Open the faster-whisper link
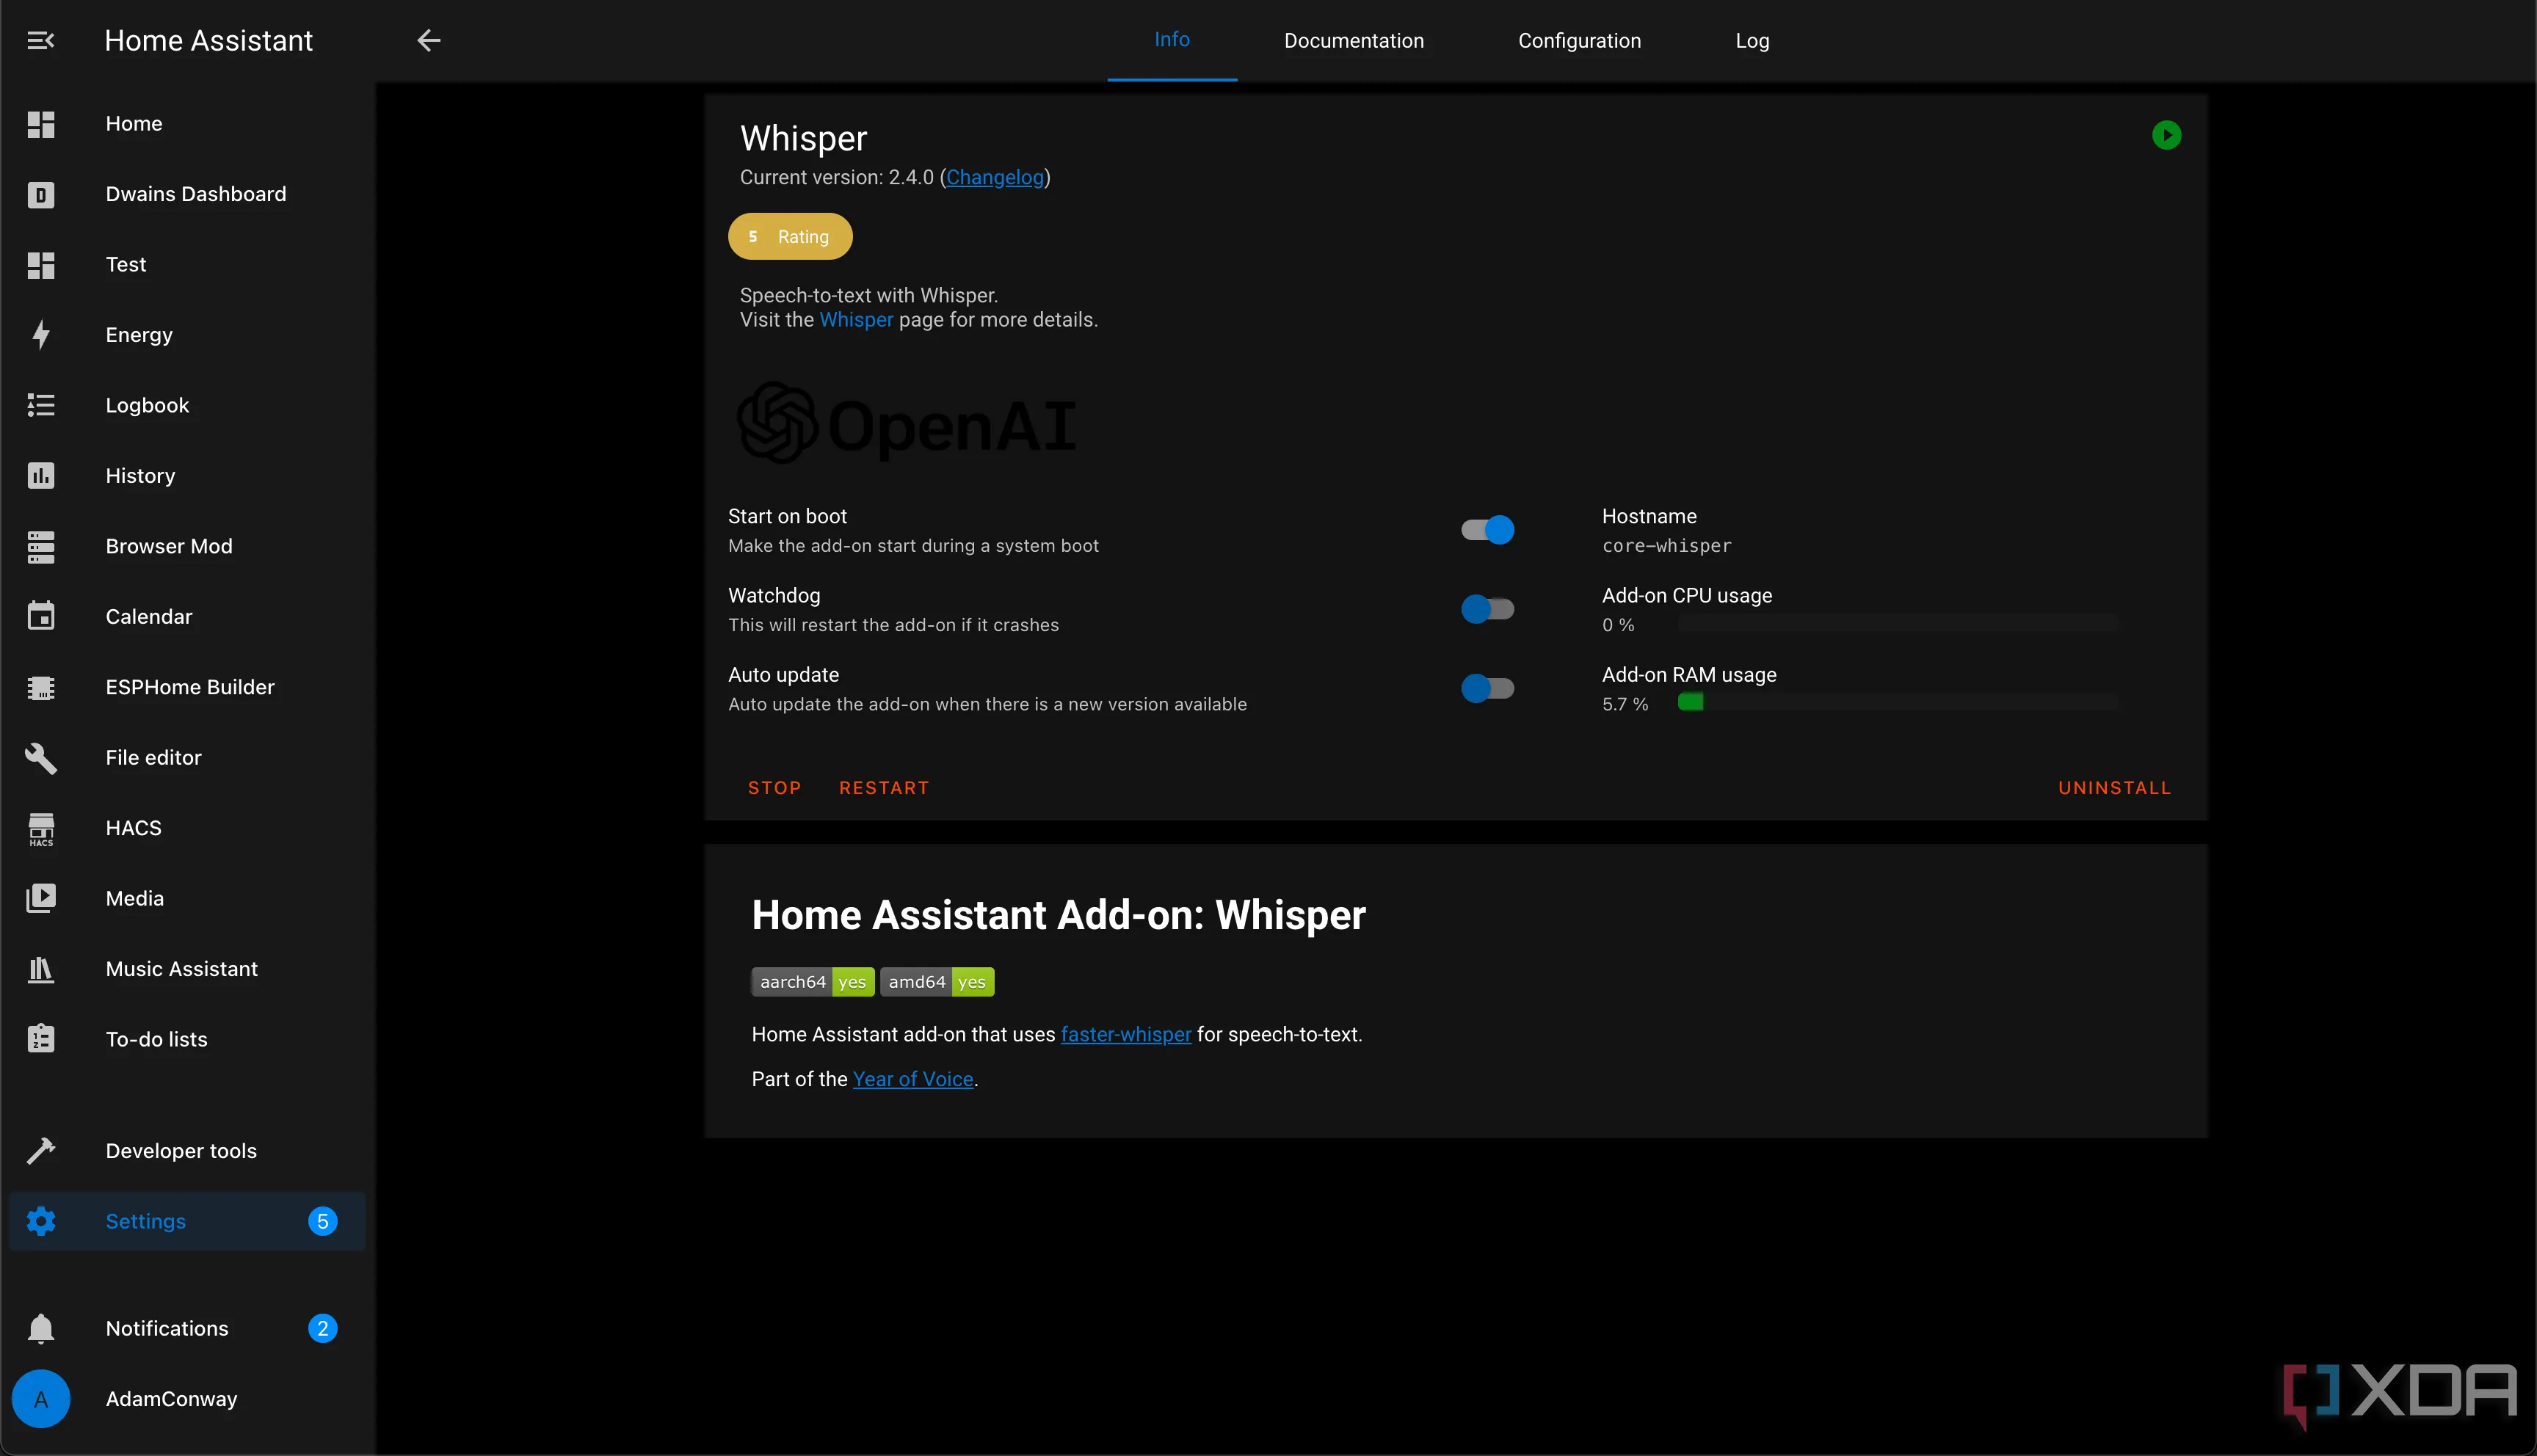Screen dimensions: 2537x1456 [1126, 1034]
